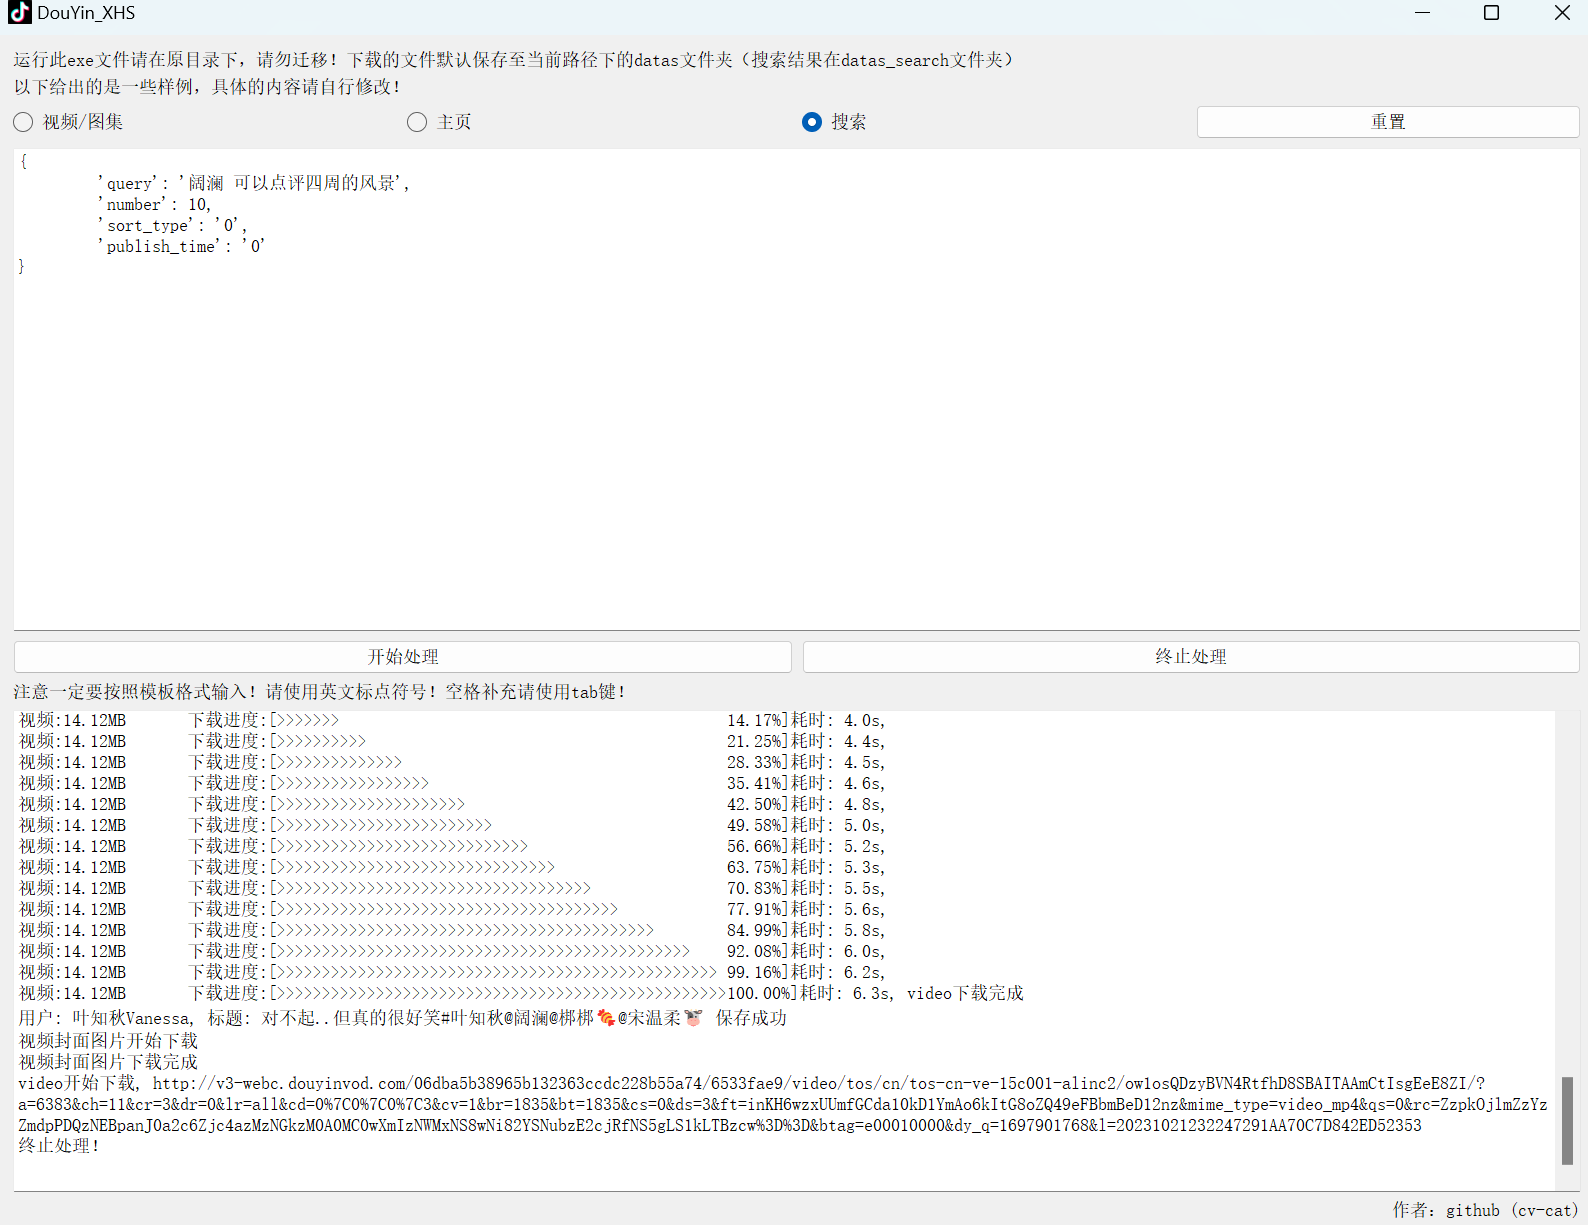Maximize the DouYin_XHS window
This screenshot has height=1225, width=1588.
click(1491, 13)
